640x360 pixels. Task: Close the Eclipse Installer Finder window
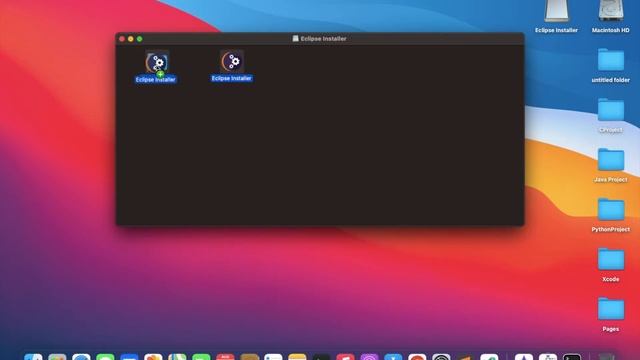point(122,39)
